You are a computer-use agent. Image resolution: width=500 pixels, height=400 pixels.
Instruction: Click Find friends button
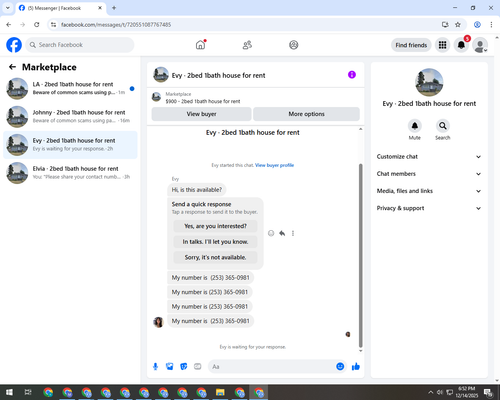pyautogui.click(x=411, y=45)
